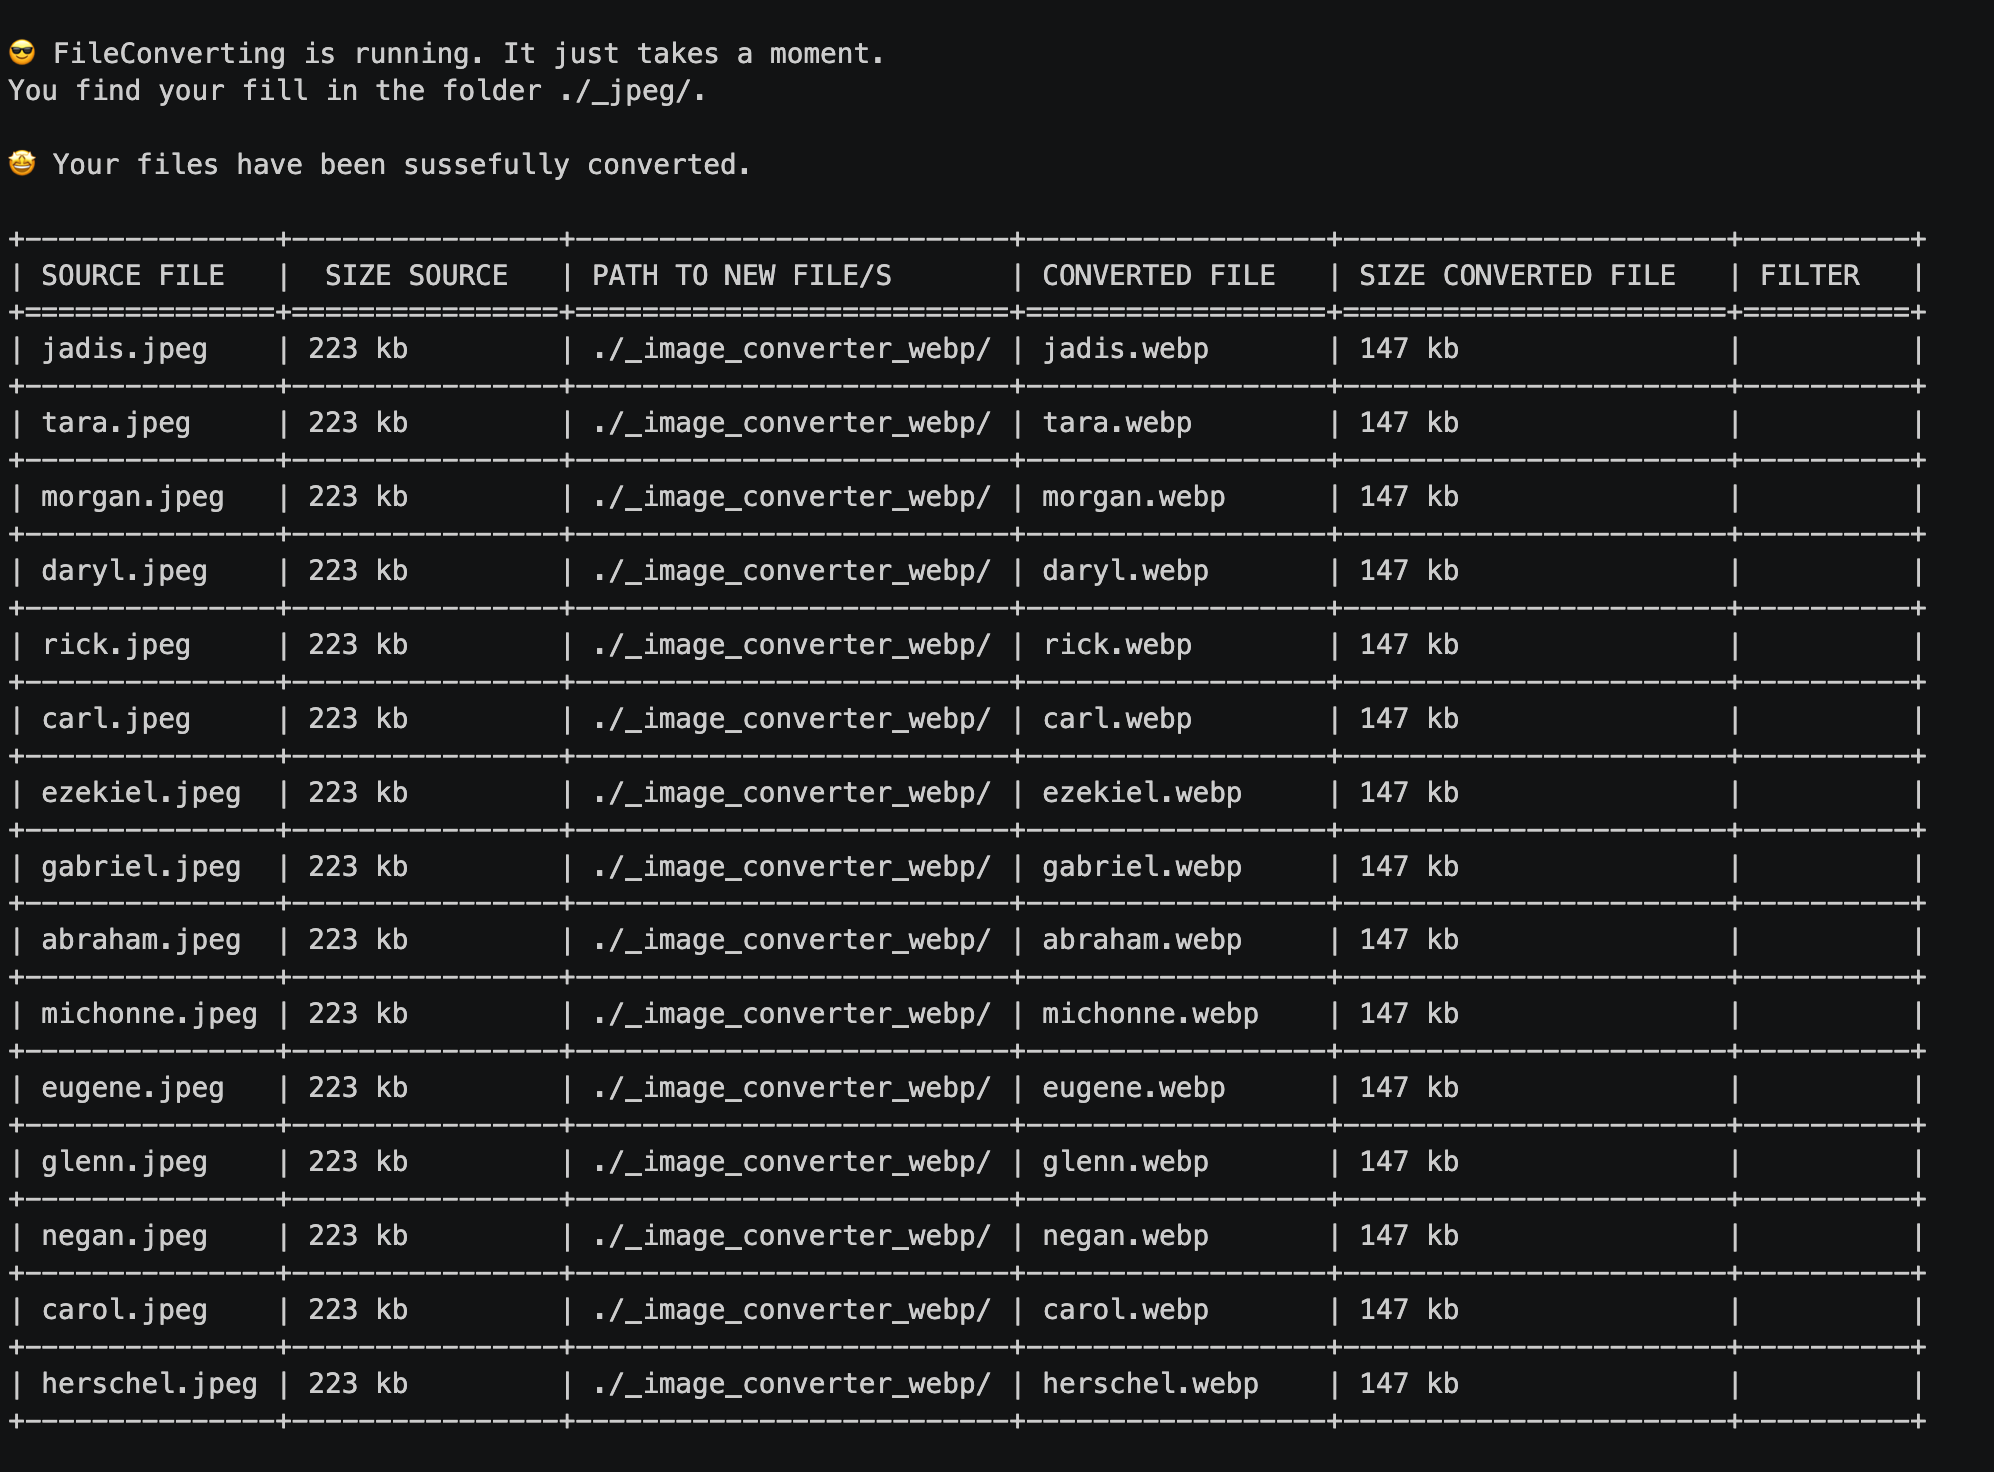Select the text 'daryl.jpeg'

[124, 571]
